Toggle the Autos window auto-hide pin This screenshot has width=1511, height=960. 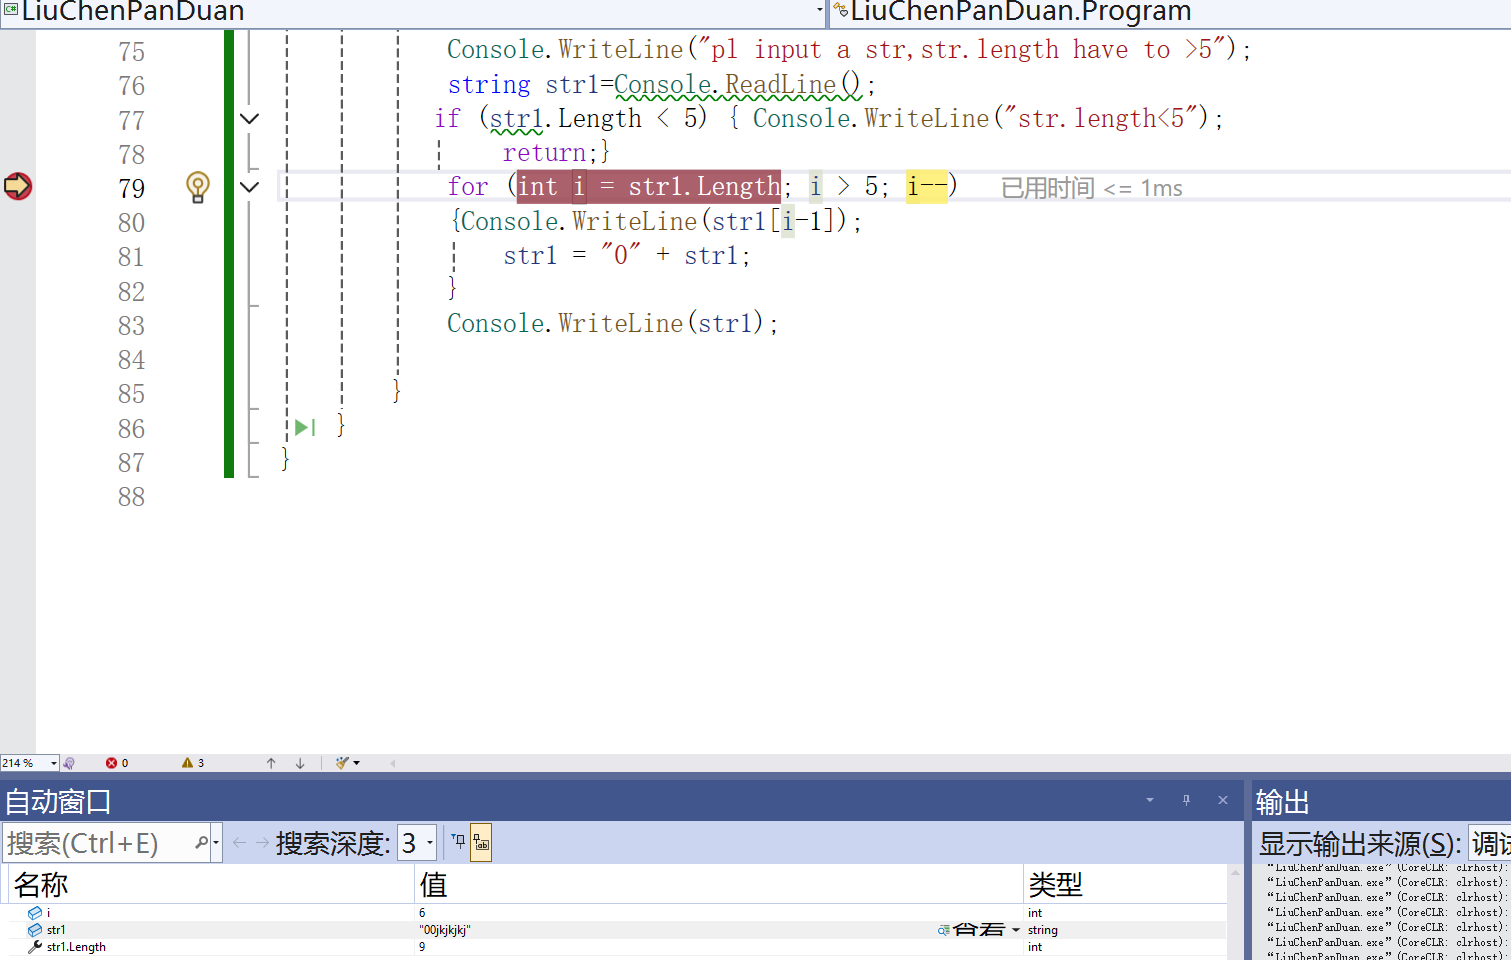click(x=1186, y=800)
